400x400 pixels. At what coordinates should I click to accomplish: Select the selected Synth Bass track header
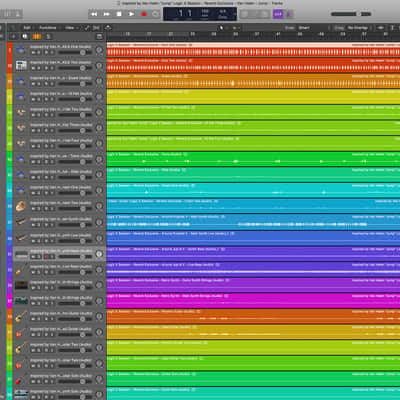59,254
